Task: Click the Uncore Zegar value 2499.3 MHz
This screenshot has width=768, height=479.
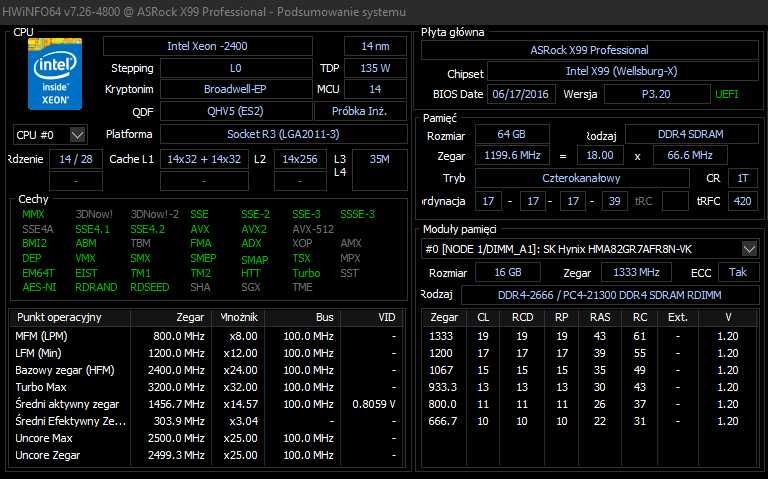Action: (x=176, y=455)
